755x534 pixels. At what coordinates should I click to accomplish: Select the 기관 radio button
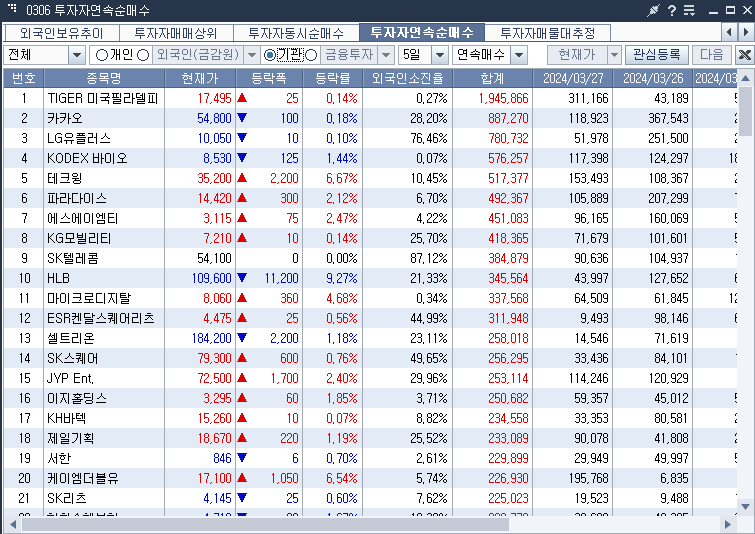point(270,55)
